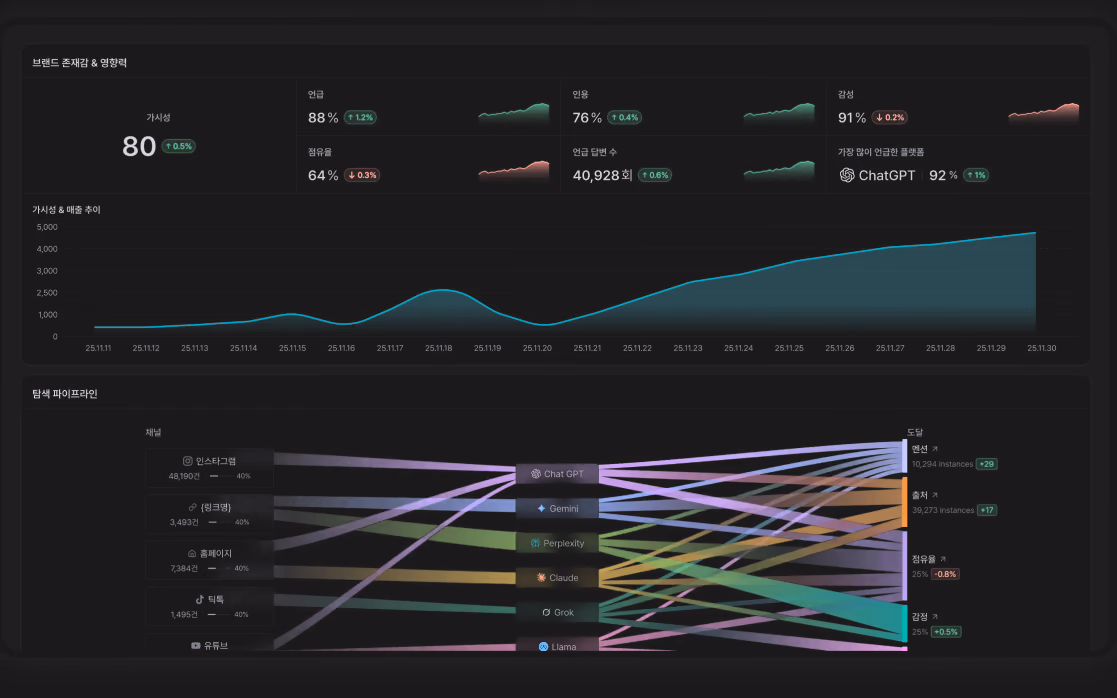Open the arrow link icon next to 감정
The image size is (1117, 698).
point(935,617)
